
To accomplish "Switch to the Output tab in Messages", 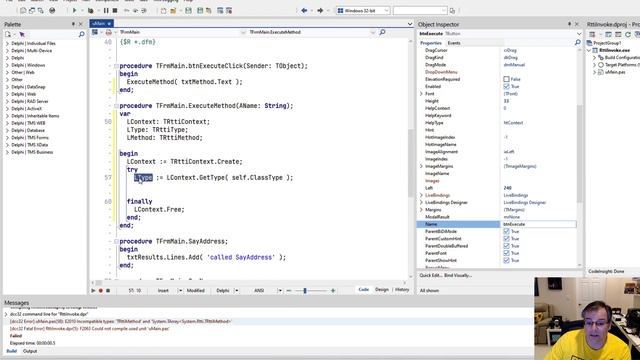I will coord(30,351).
